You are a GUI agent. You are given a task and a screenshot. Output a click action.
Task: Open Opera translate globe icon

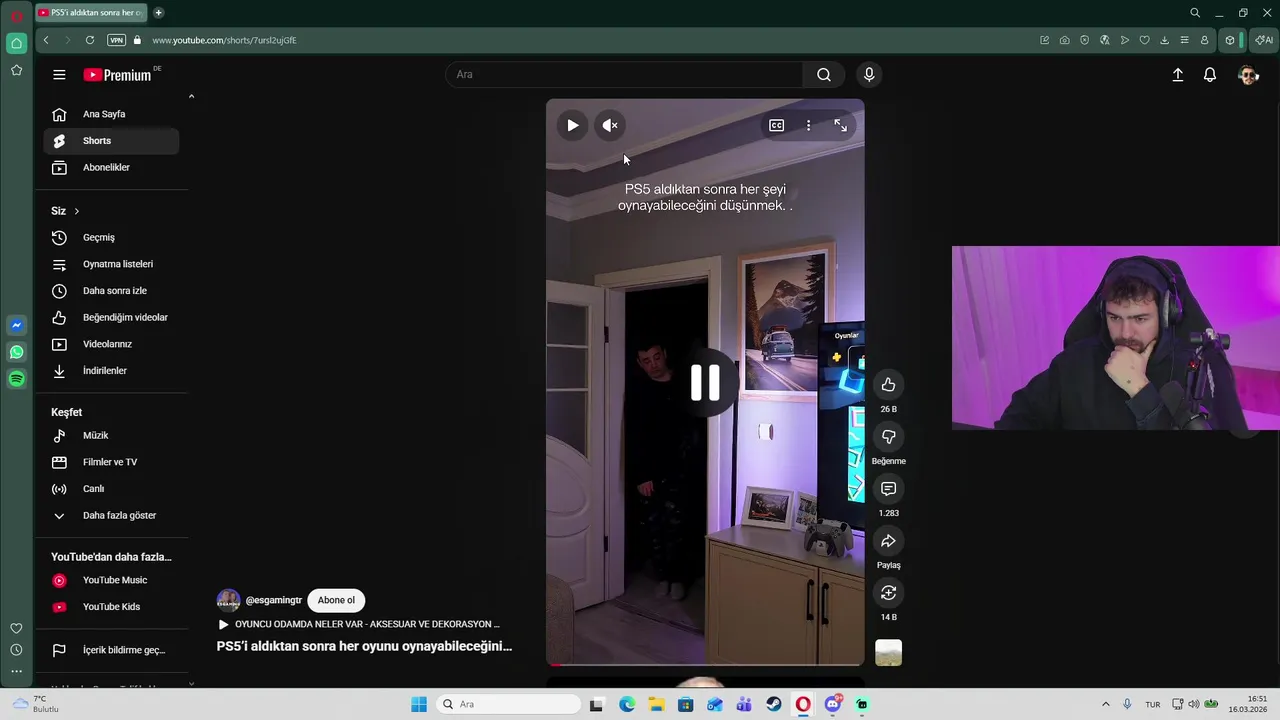click(x=1104, y=40)
